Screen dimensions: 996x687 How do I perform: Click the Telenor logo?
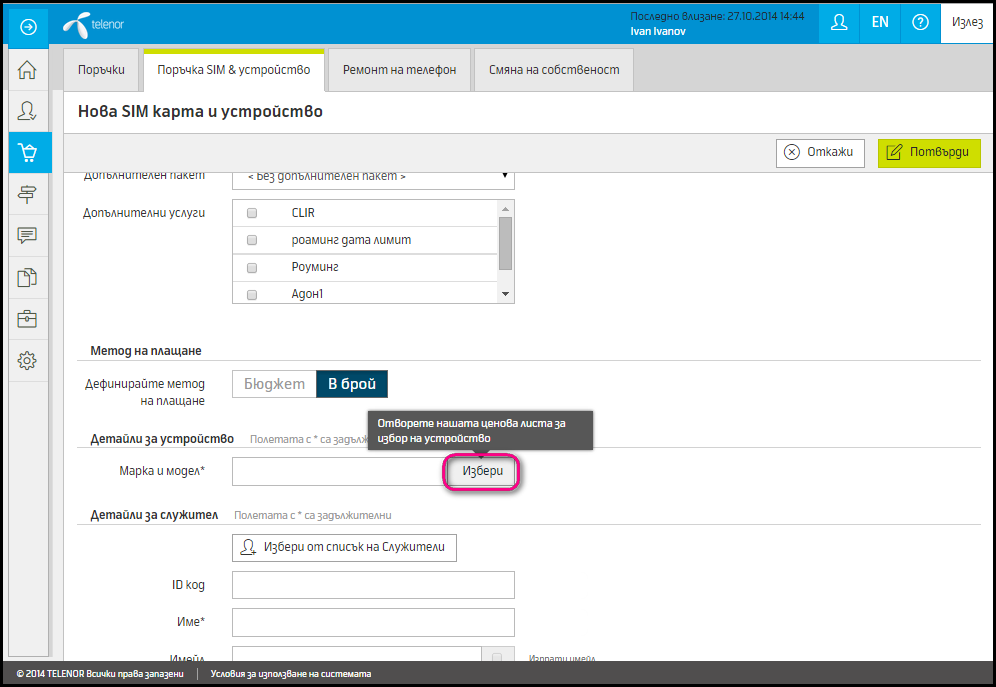coord(93,25)
